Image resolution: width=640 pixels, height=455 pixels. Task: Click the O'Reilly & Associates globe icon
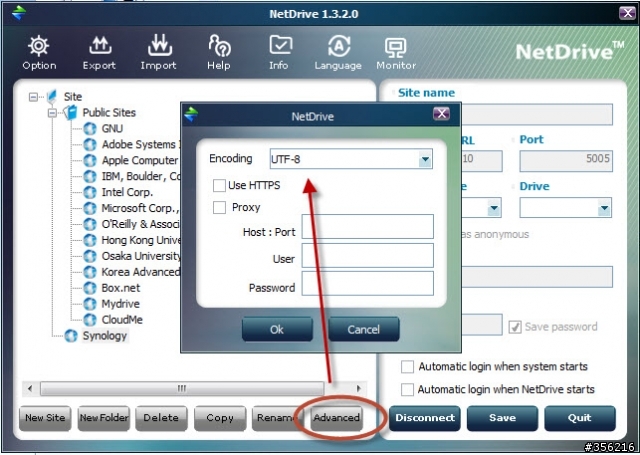pos(90,224)
